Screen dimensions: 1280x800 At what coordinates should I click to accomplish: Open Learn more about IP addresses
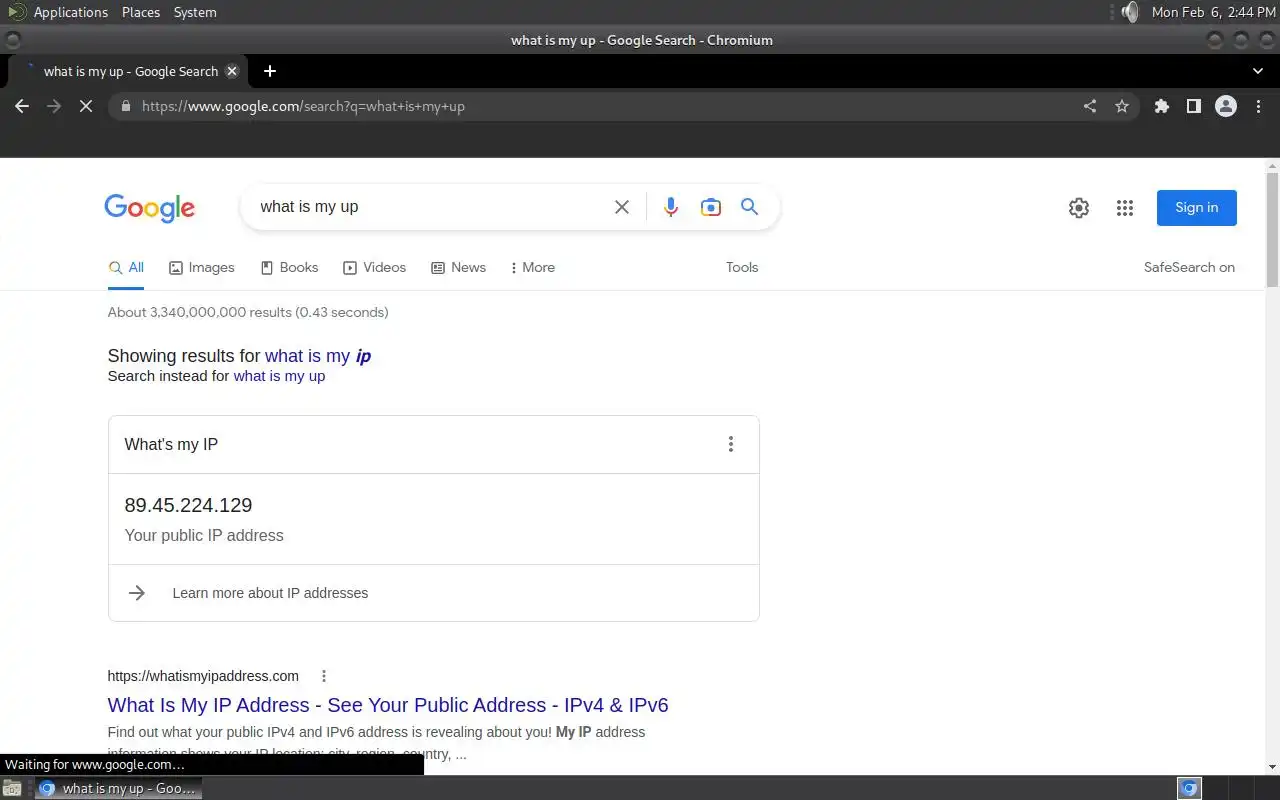(x=270, y=593)
